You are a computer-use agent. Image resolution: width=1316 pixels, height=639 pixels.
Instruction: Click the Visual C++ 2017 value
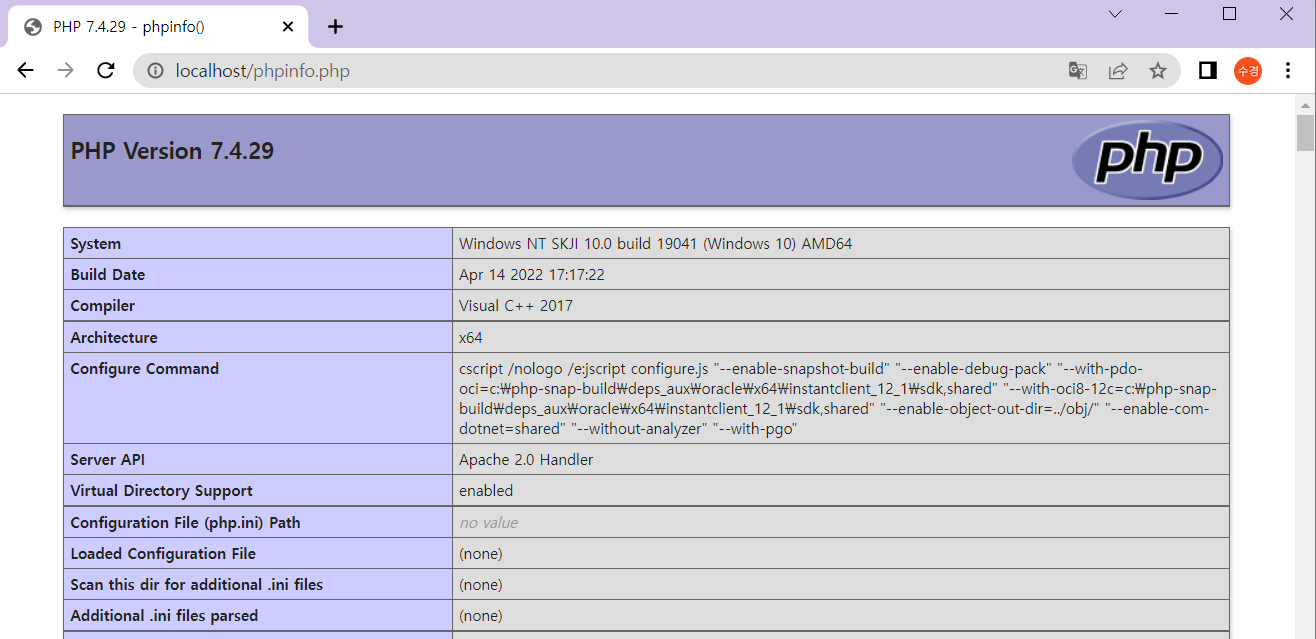pos(516,306)
